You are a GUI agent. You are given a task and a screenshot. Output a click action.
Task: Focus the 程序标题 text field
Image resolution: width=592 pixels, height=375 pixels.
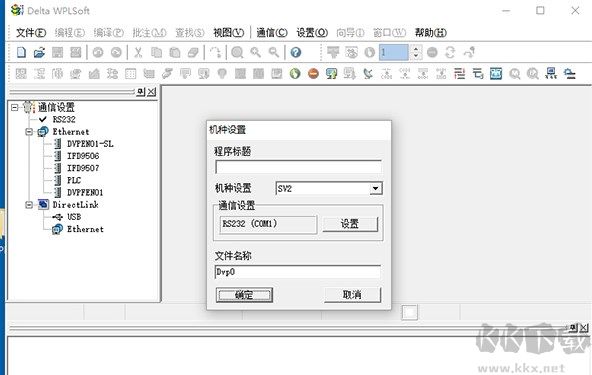[x=298, y=167]
